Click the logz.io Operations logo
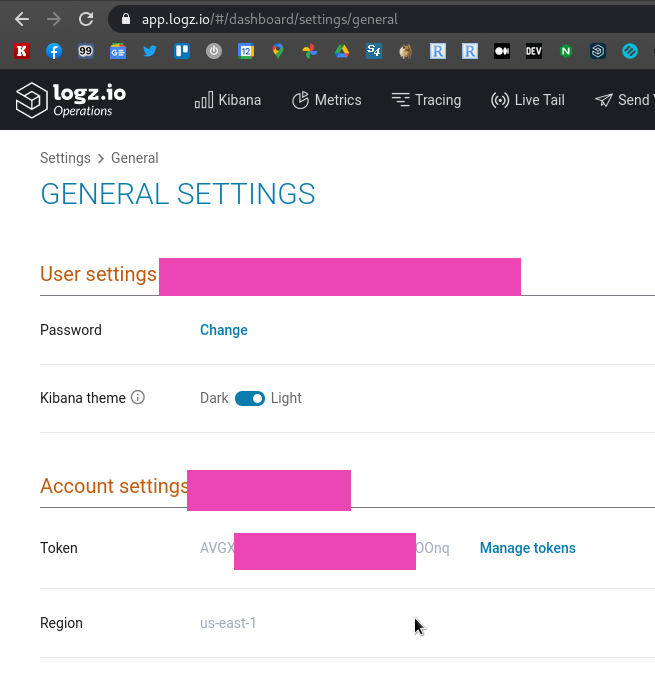This screenshot has width=655, height=677. [x=71, y=100]
